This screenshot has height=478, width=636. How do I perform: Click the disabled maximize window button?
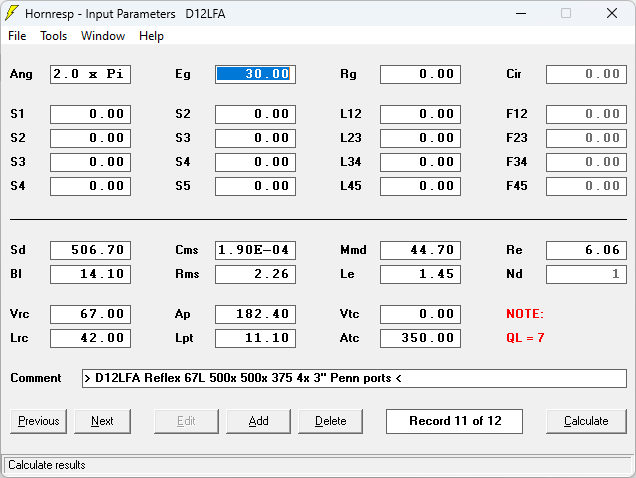coord(566,13)
